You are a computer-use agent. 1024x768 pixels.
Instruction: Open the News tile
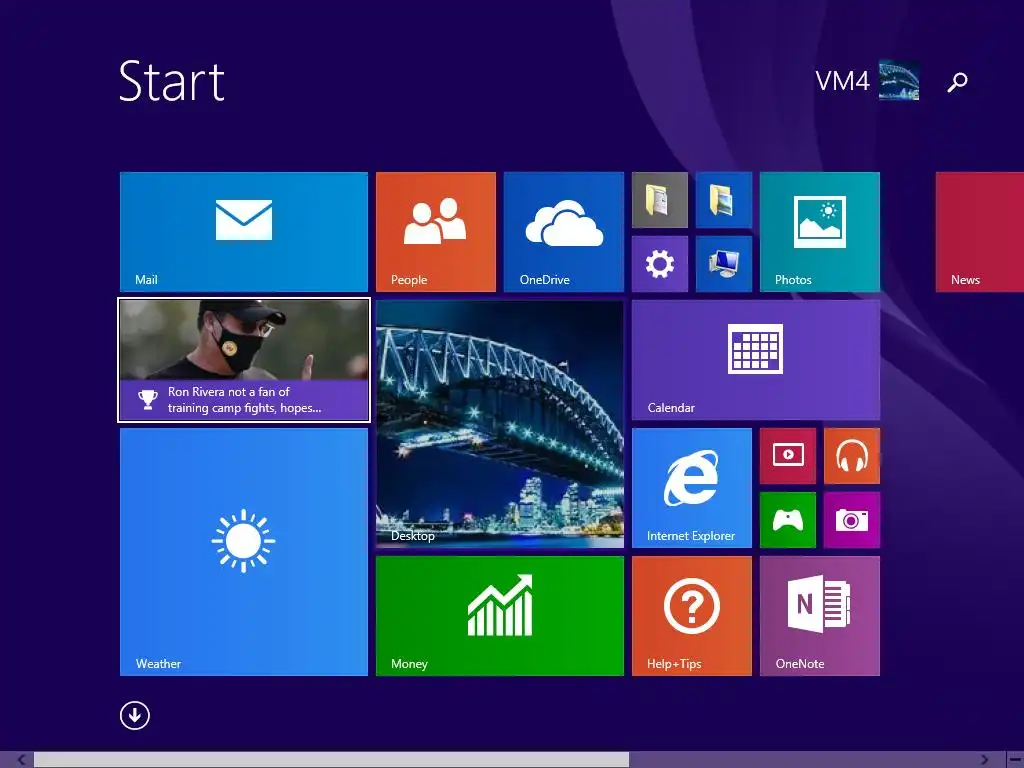980,232
